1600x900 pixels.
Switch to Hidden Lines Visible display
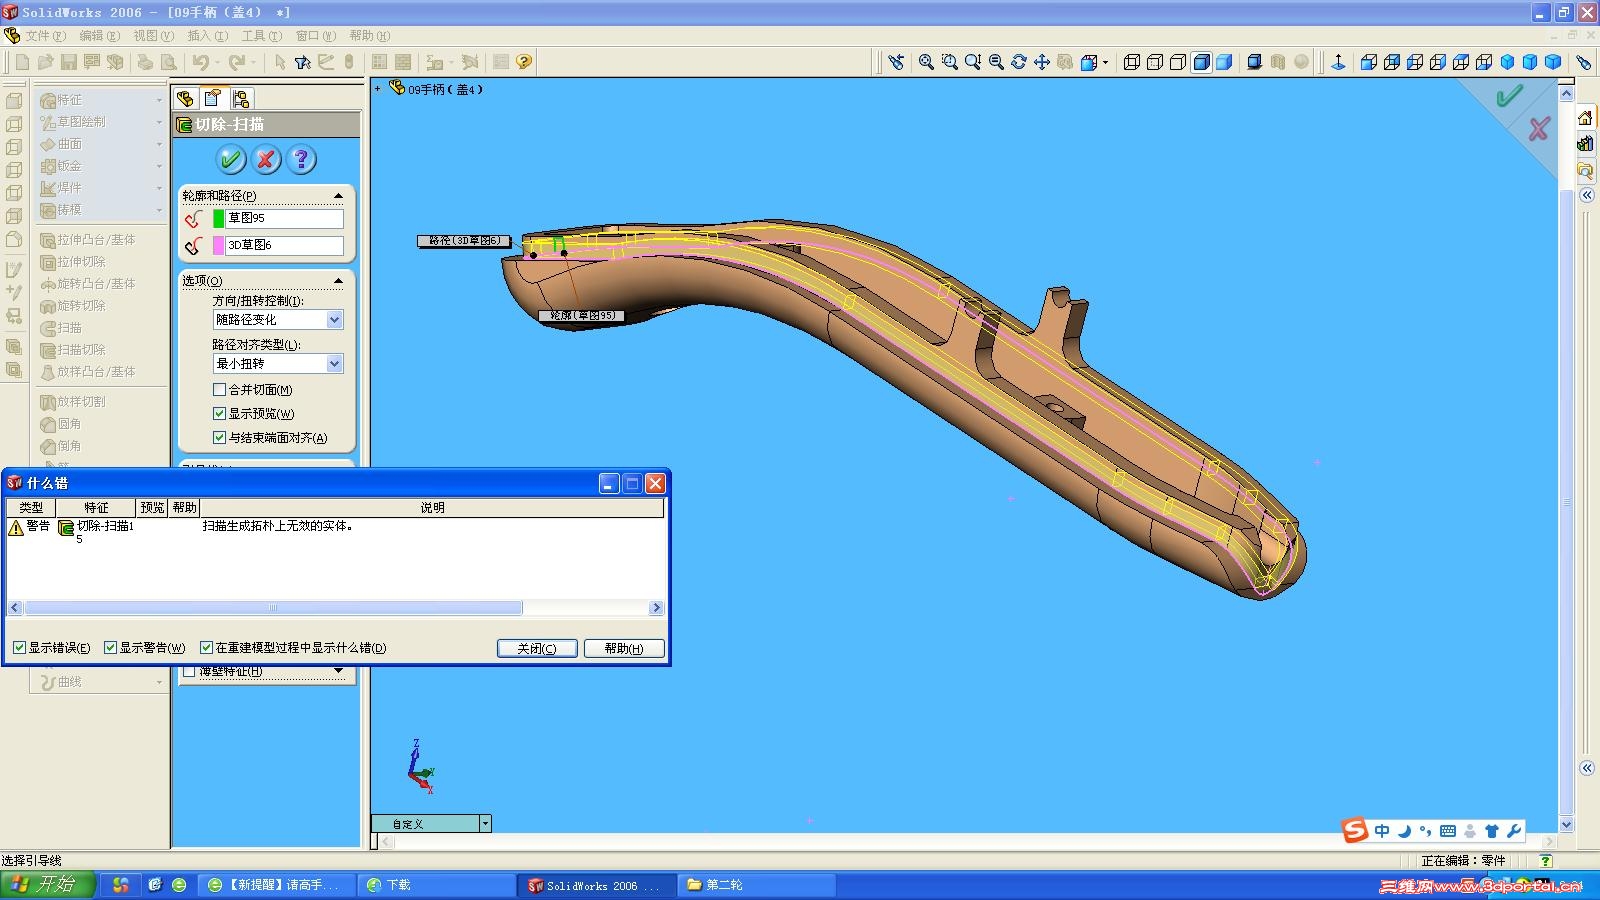click(x=1155, y=62)
